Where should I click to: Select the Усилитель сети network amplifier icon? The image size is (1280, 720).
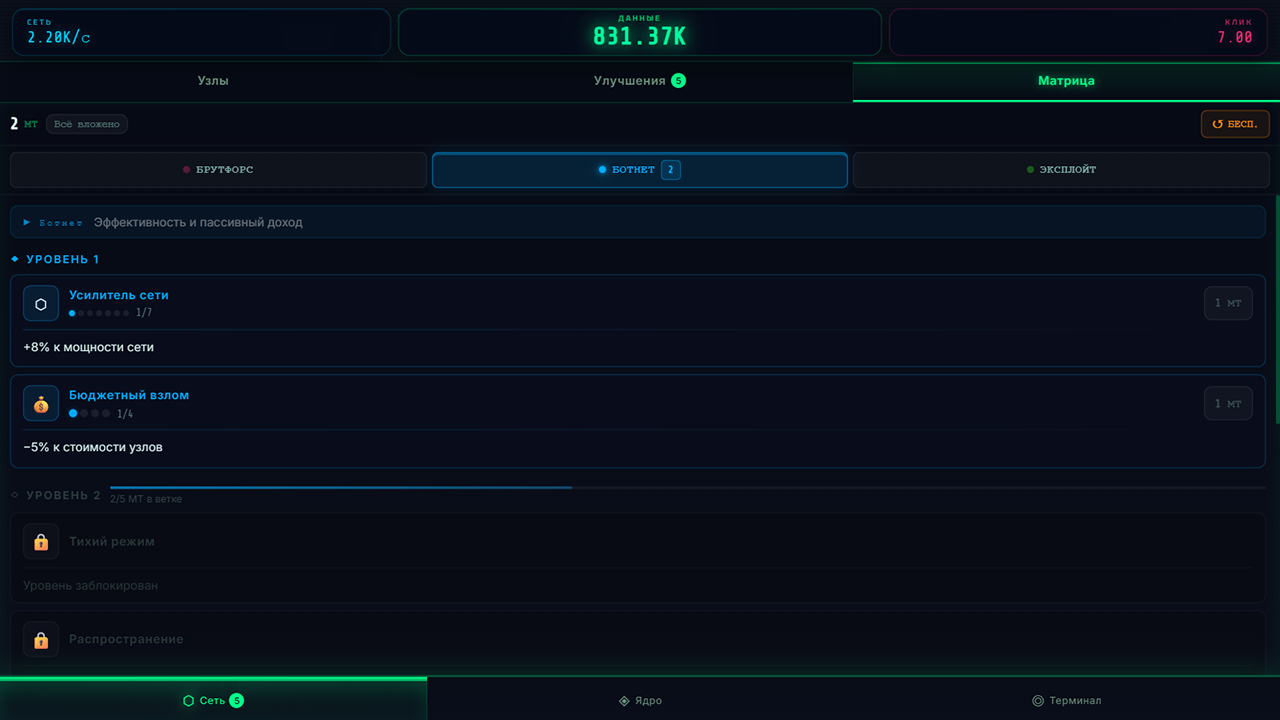[41, 303]
